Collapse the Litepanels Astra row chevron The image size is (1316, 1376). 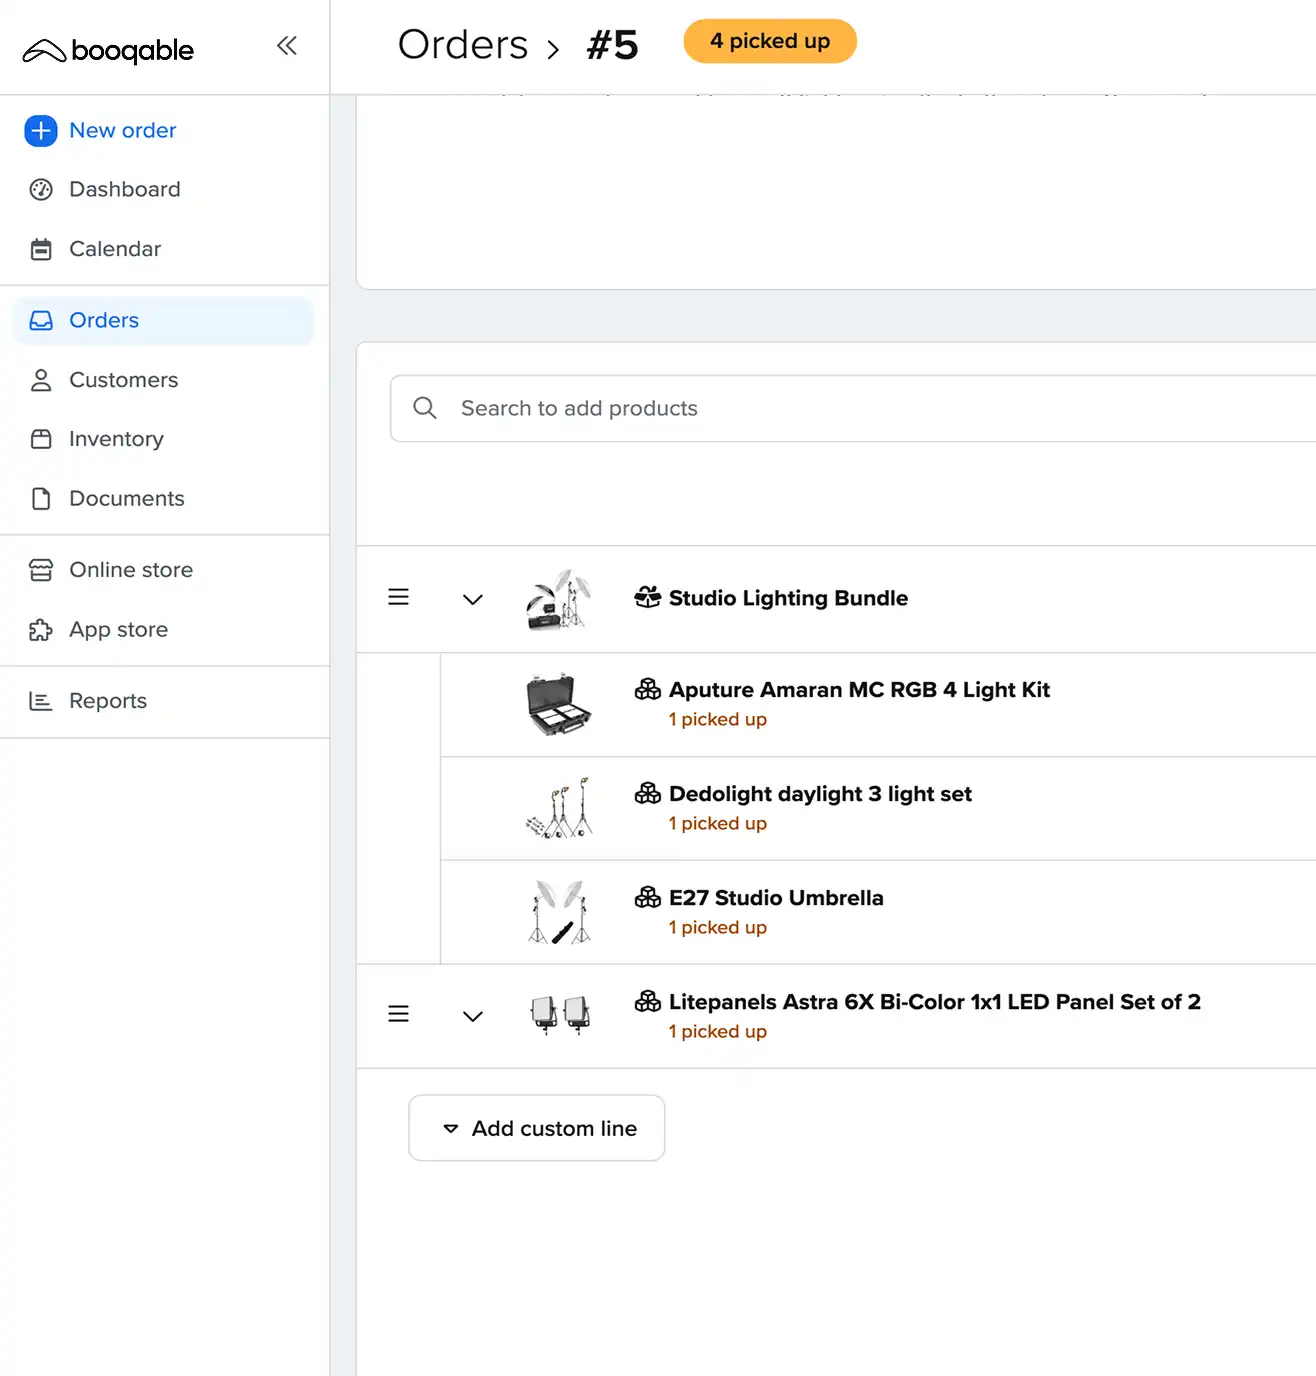473,1016
